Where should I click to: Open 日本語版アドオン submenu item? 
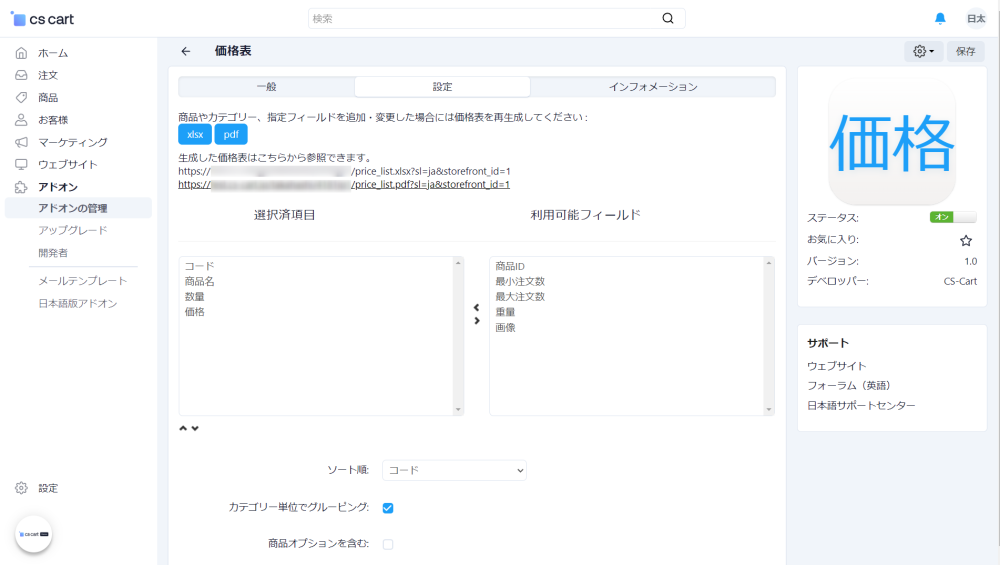coord(78,304)
